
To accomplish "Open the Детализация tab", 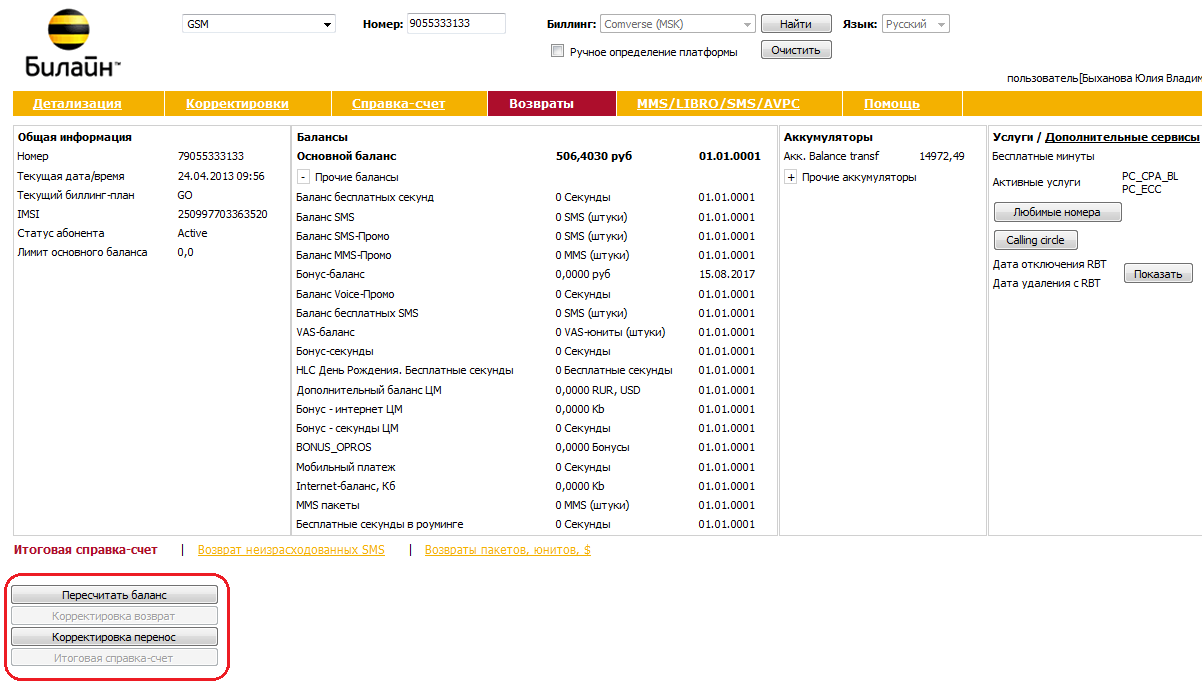I will click(77, 104).
